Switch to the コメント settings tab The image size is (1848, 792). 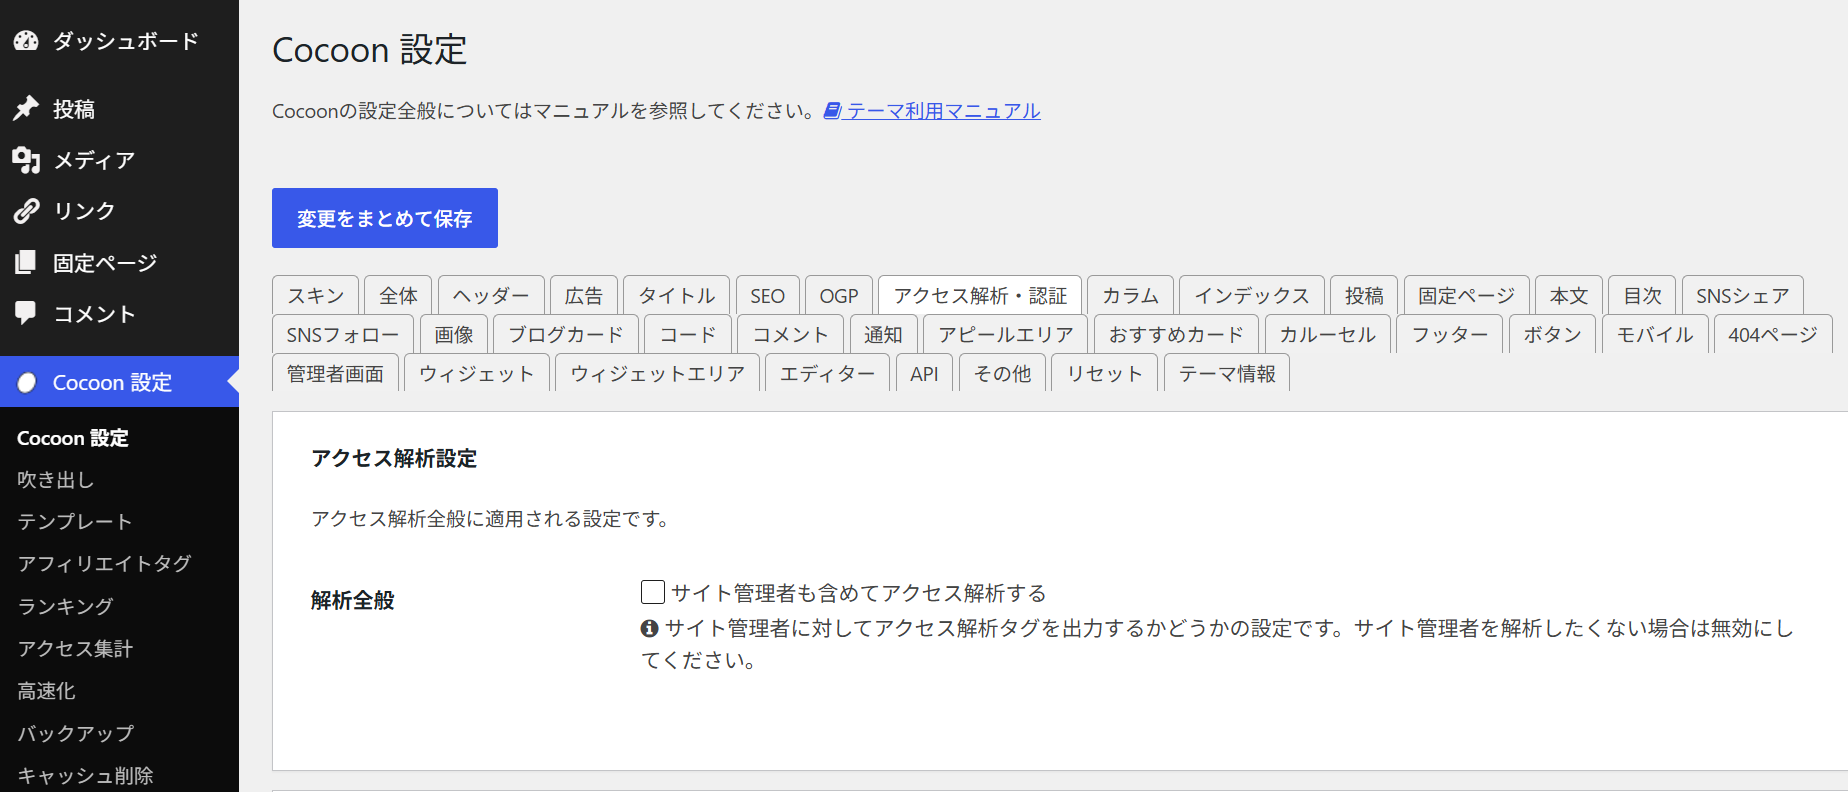point(791,334)
